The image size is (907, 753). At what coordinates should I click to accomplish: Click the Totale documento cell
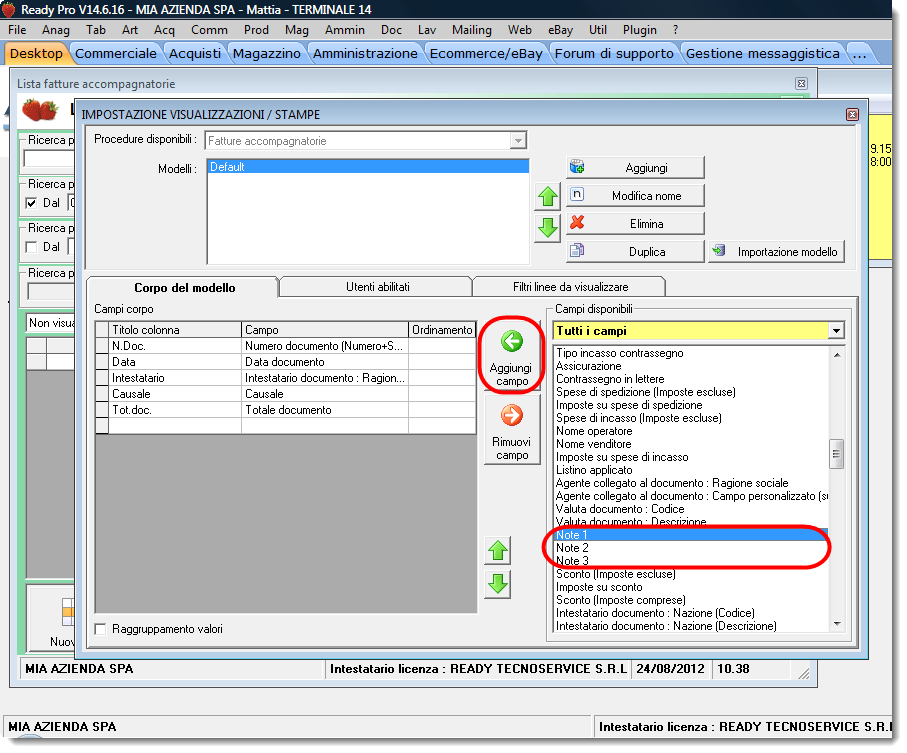coord(325,410)
